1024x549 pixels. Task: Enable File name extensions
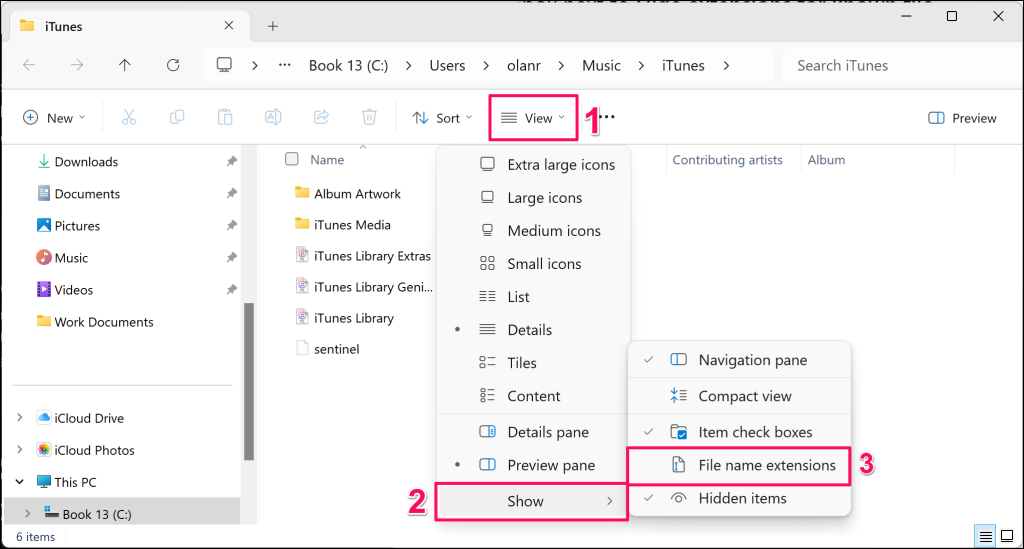(739, 465)
